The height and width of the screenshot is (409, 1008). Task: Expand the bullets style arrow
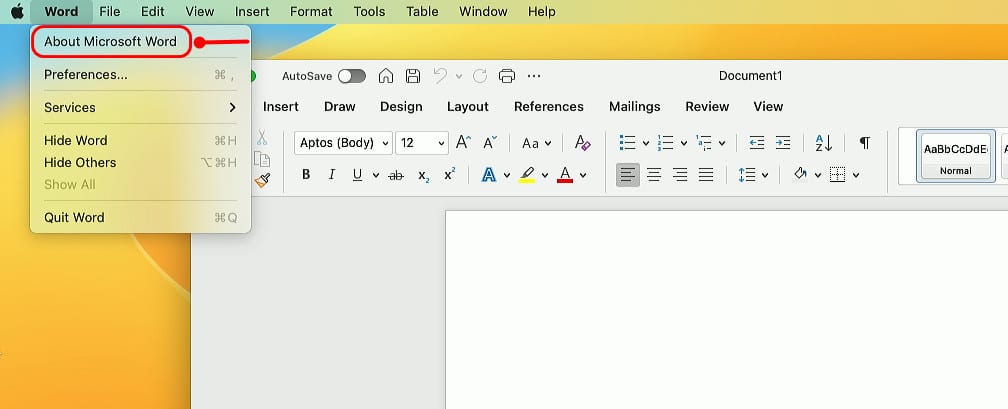pyautogui.click(x=645, y=143)
